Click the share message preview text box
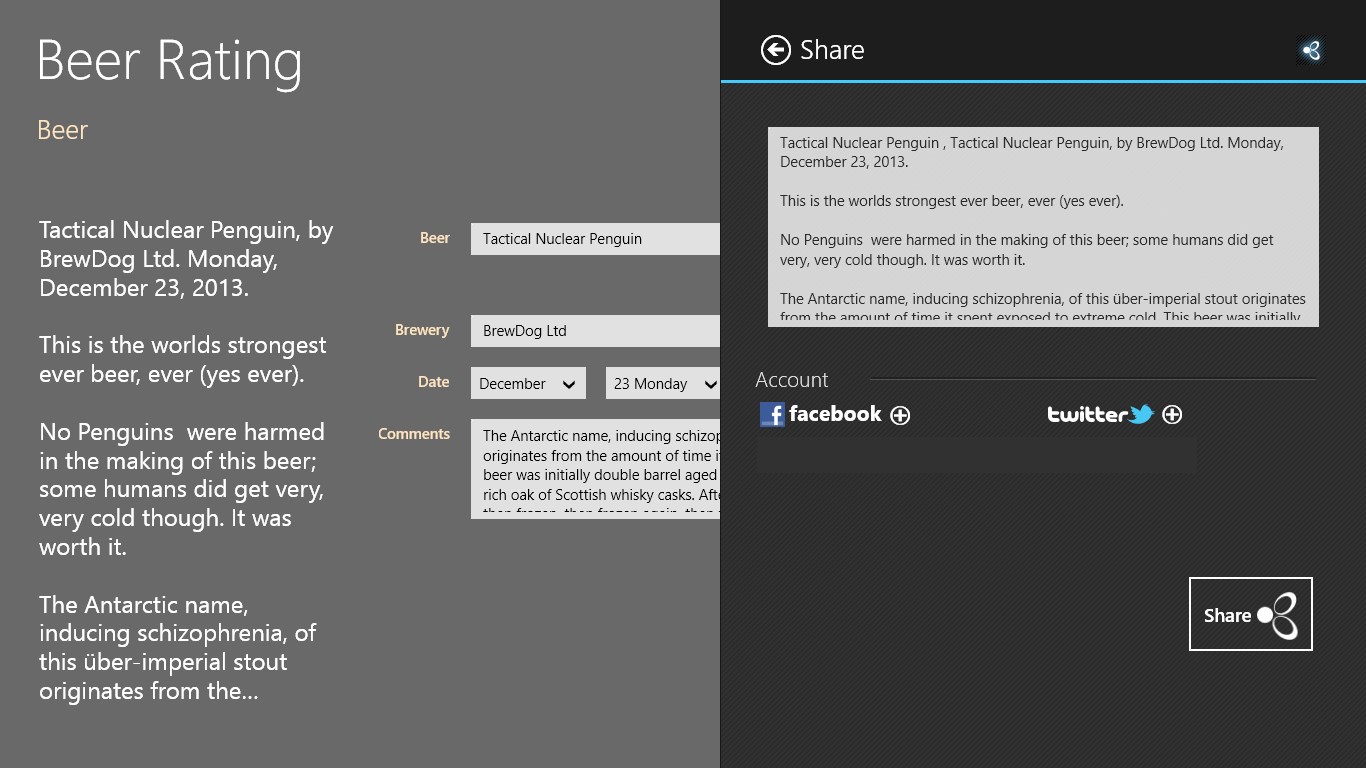The width and height of the screenshot is (1366, 768). coord(1043,226)
